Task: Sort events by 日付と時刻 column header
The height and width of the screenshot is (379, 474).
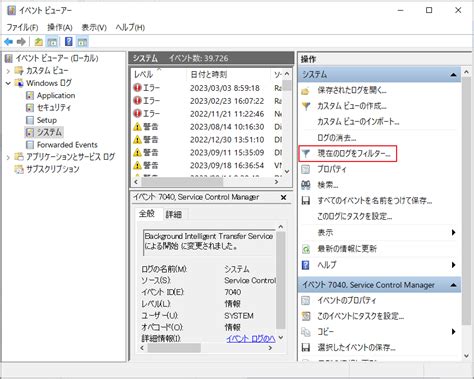Action: pos(209,74)
